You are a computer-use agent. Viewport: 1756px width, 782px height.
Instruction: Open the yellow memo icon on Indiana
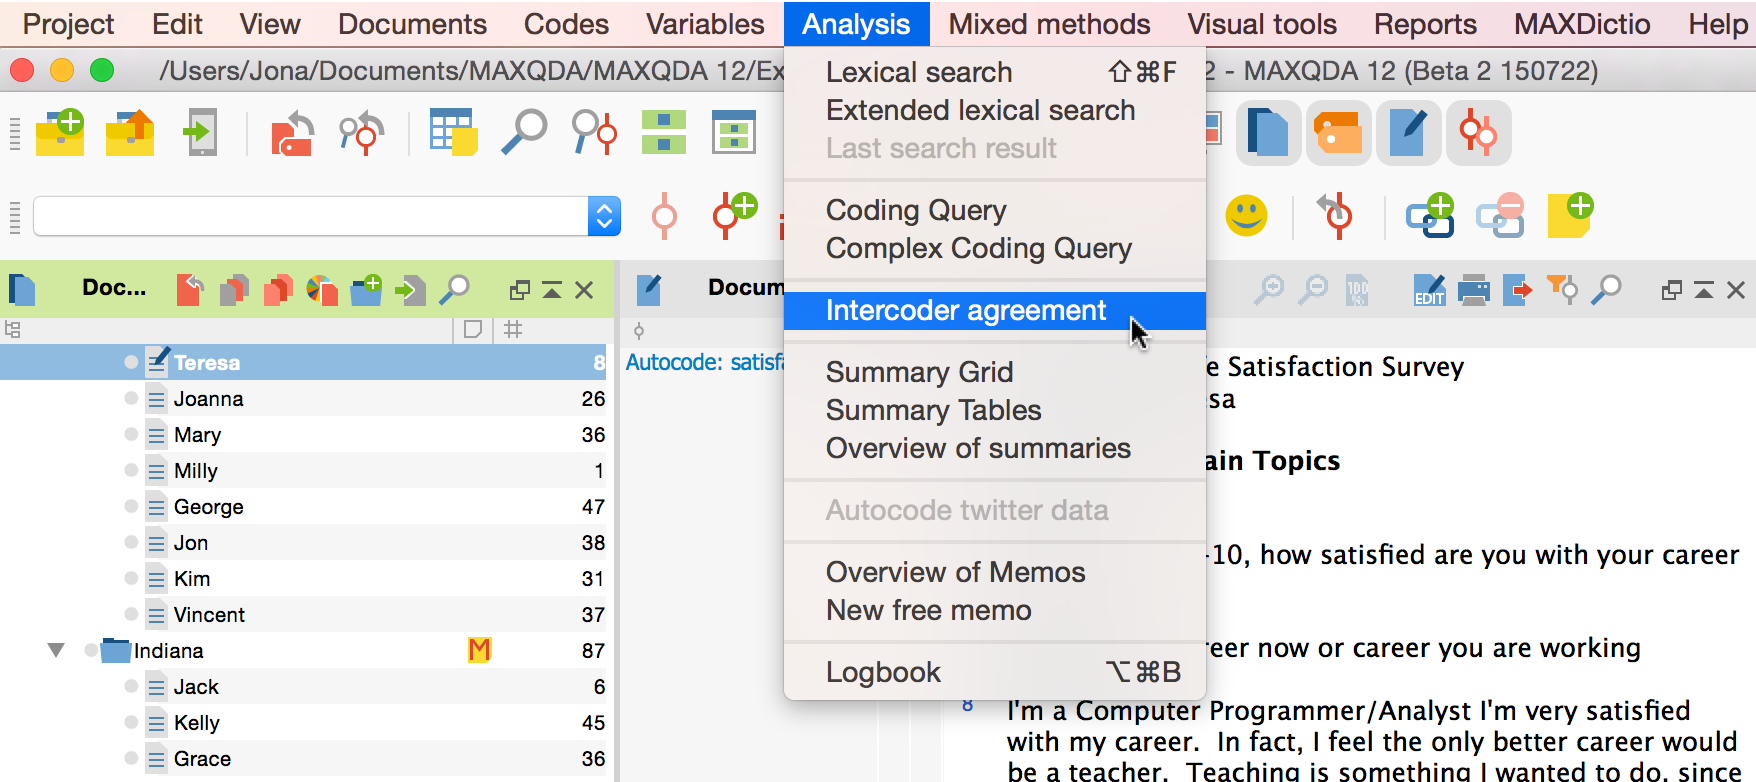pos(479,651)
